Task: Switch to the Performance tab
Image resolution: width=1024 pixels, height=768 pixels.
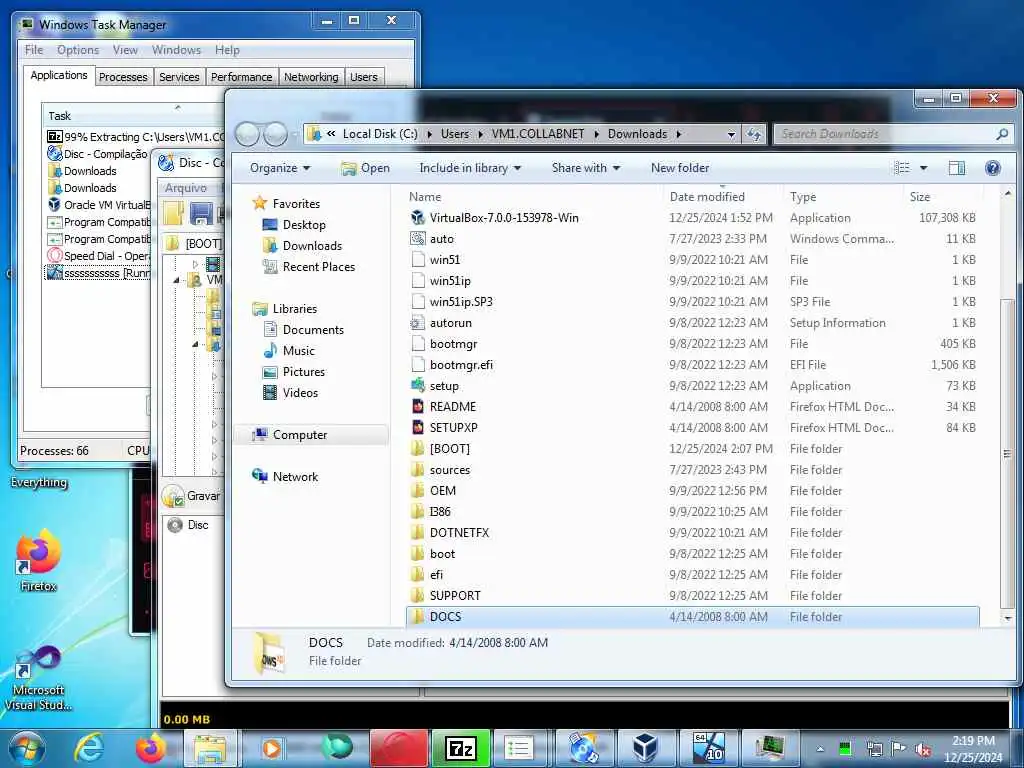Action: (x=242, y=76)
